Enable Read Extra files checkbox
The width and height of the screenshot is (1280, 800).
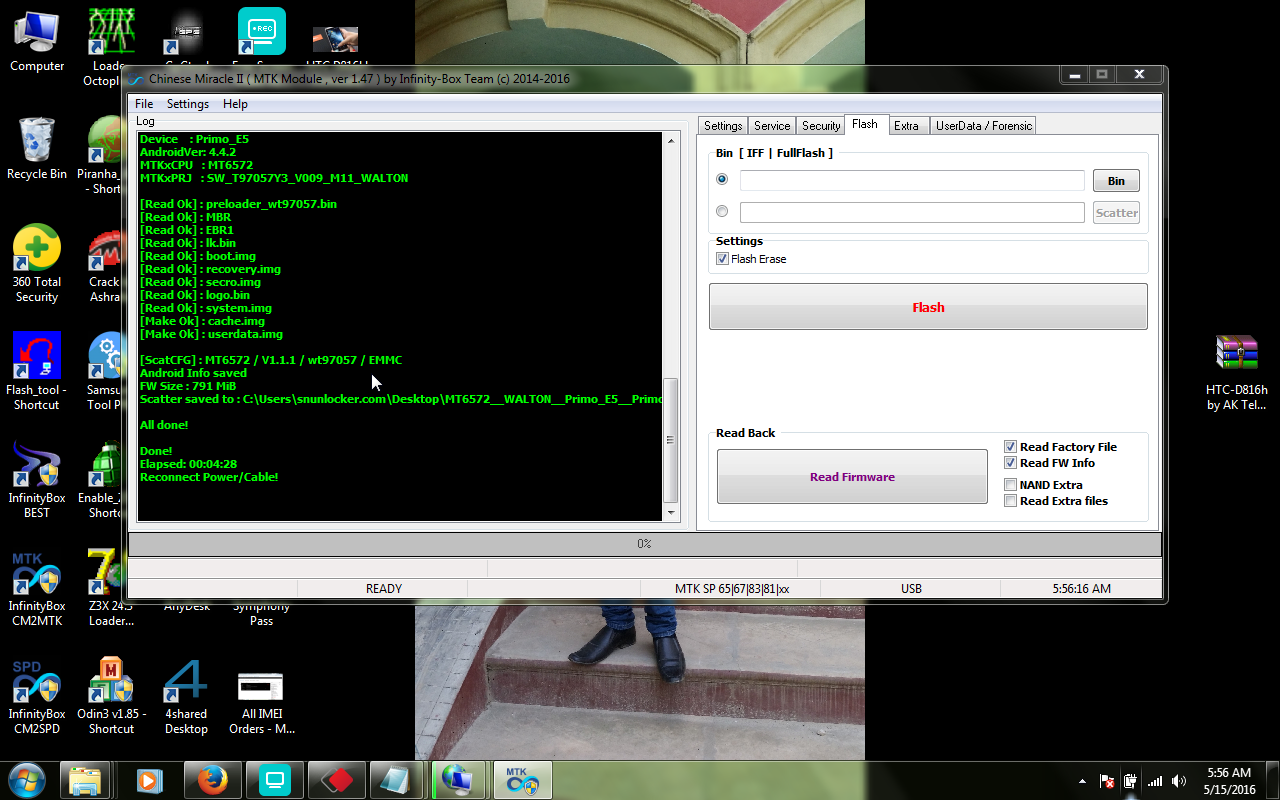point(1011,501)
